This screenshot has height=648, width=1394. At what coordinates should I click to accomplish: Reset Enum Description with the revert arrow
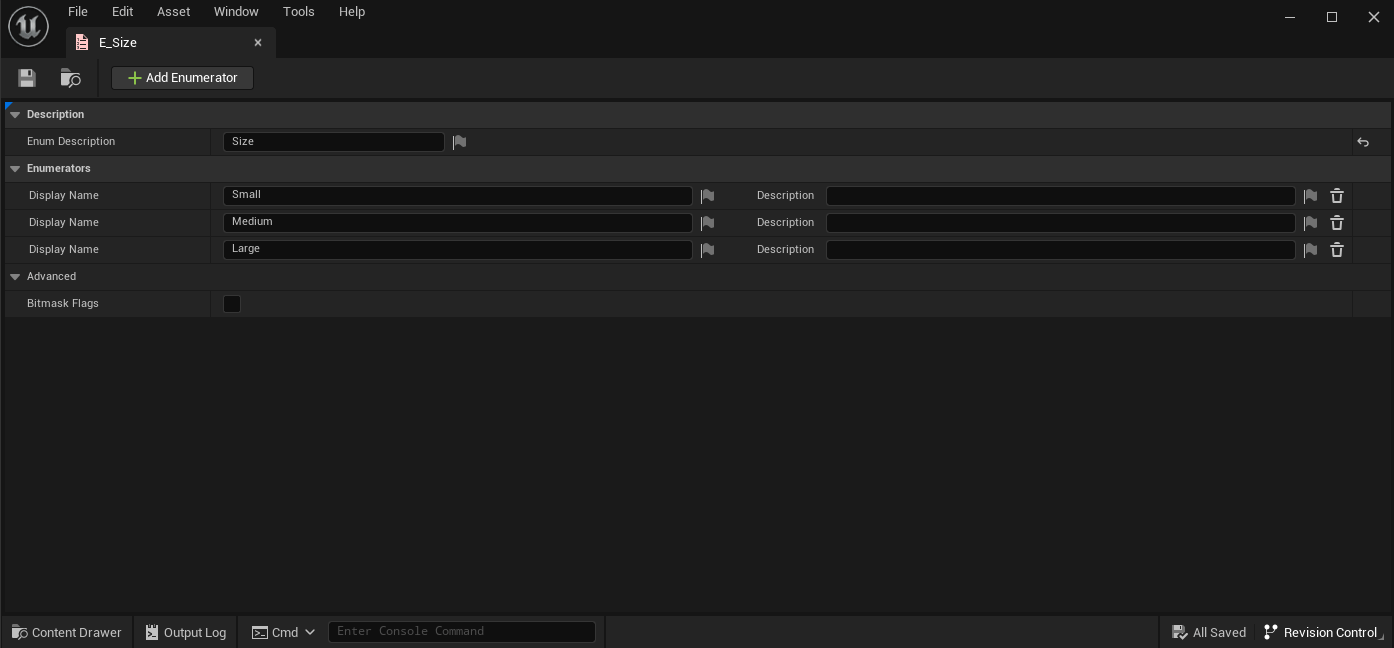1362,142
